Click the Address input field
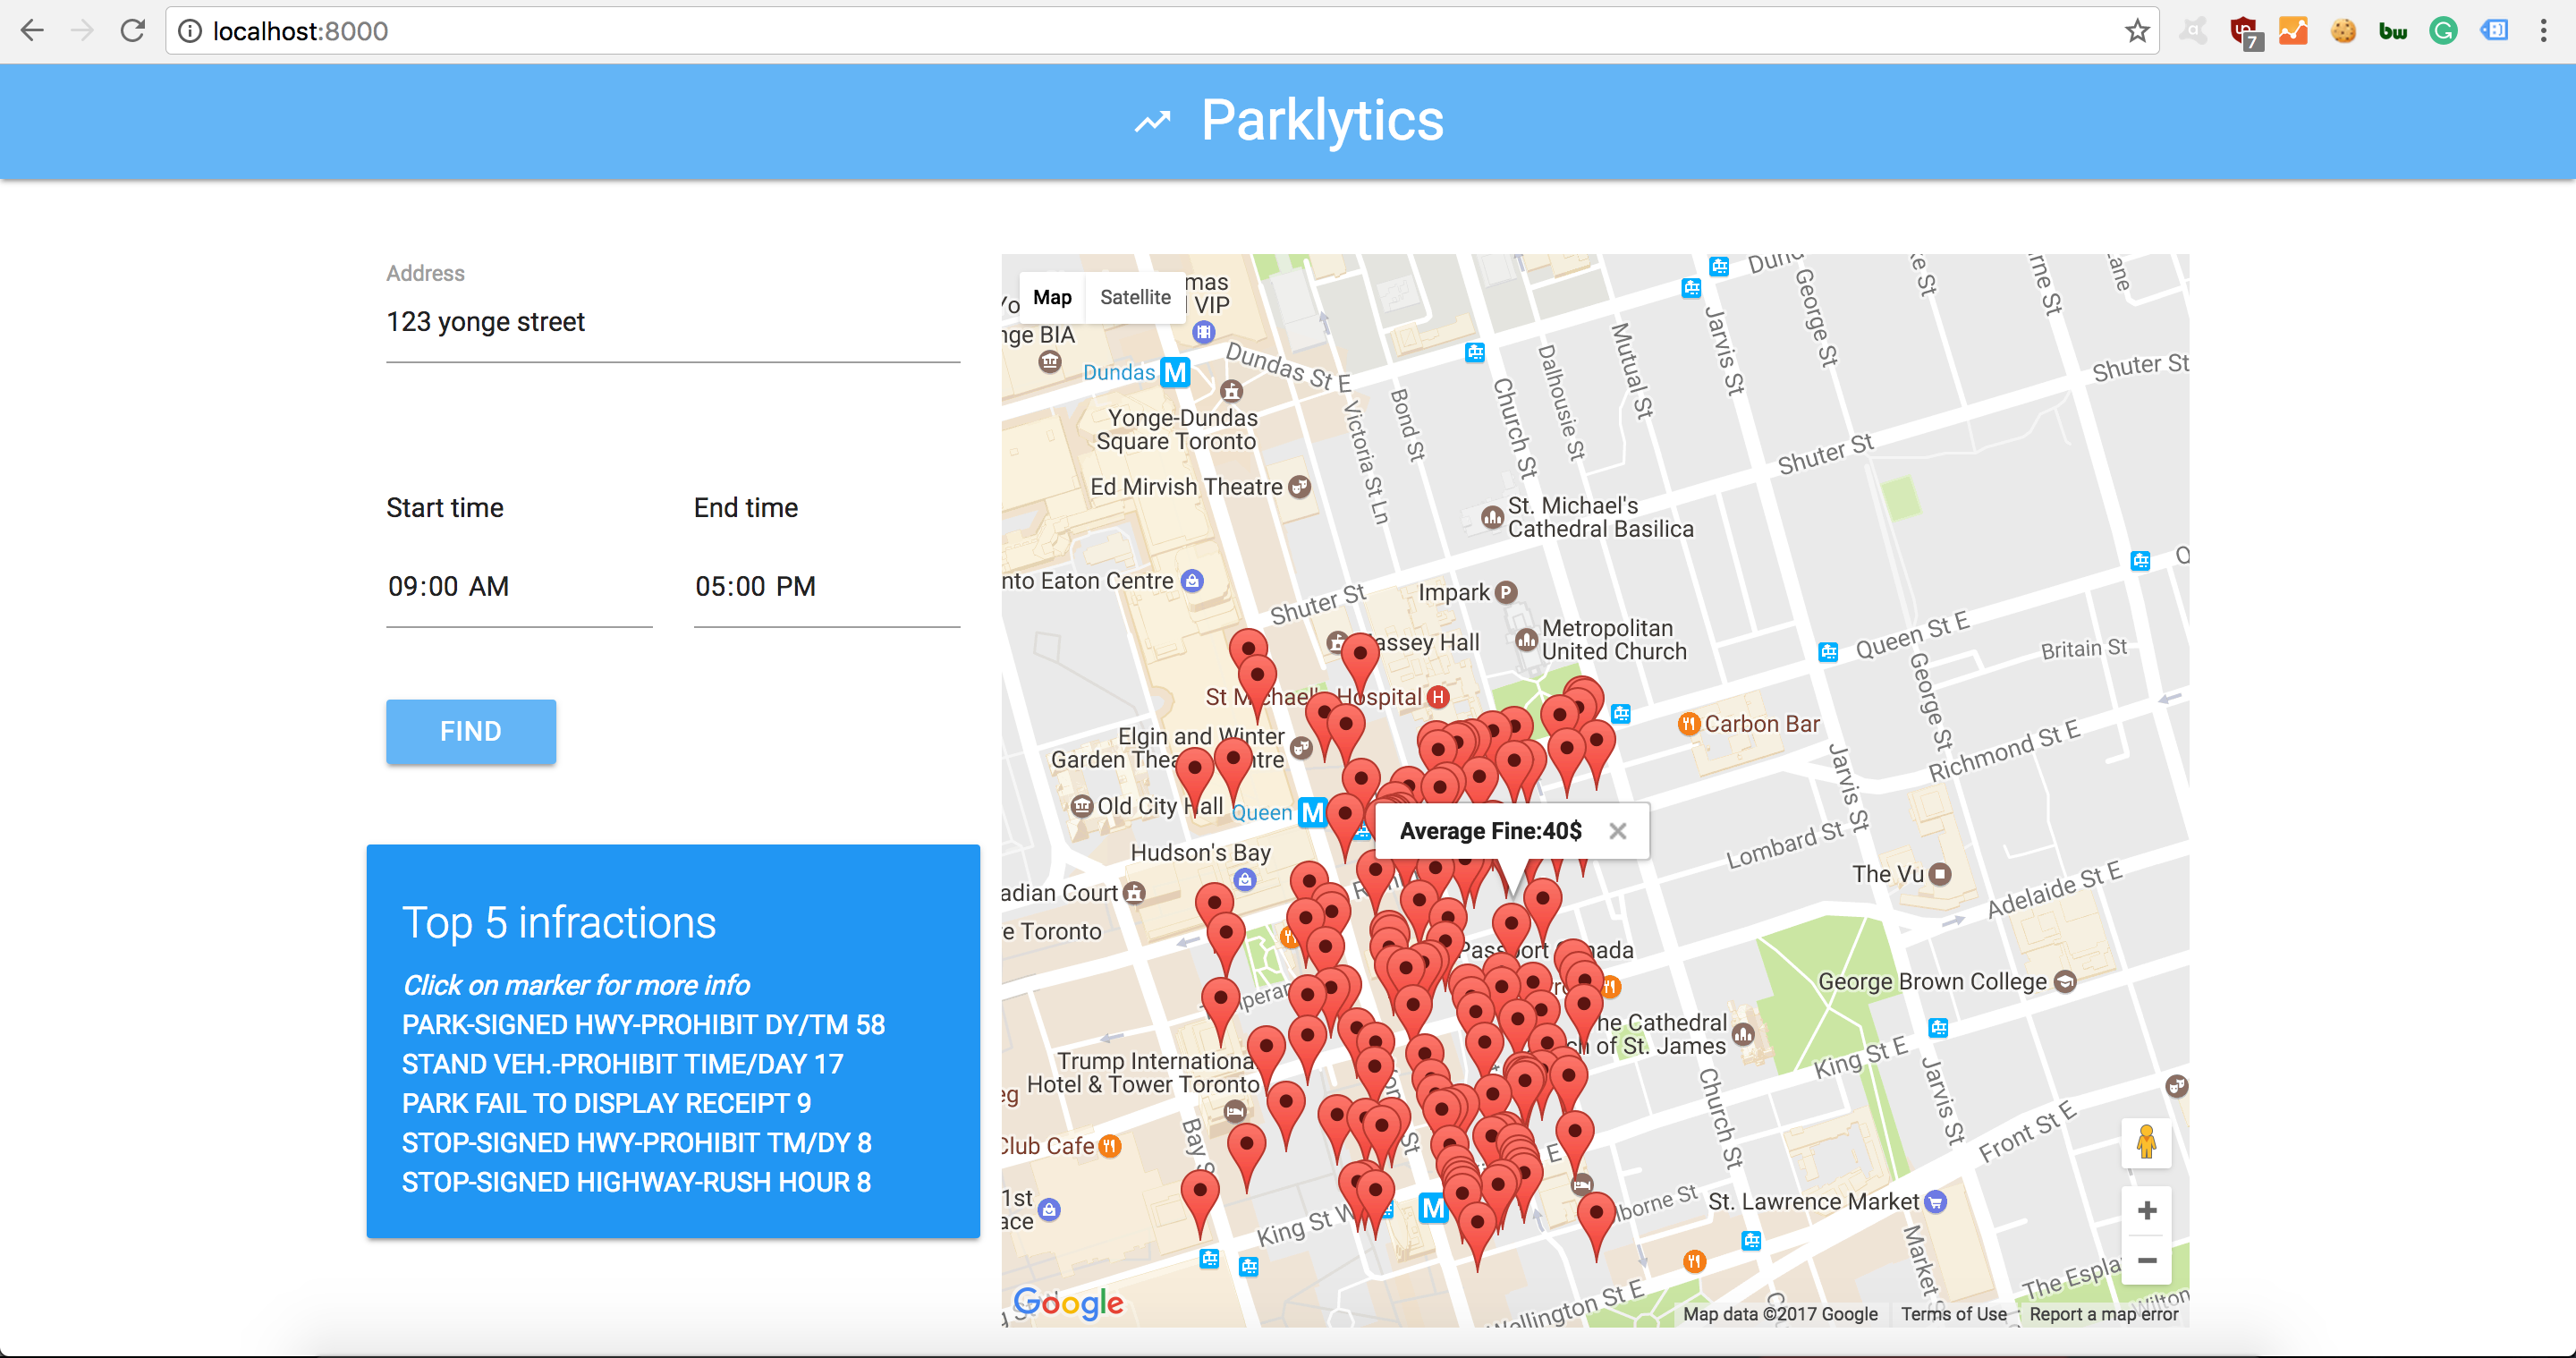 pyautogui.click(x=672, y=322)
